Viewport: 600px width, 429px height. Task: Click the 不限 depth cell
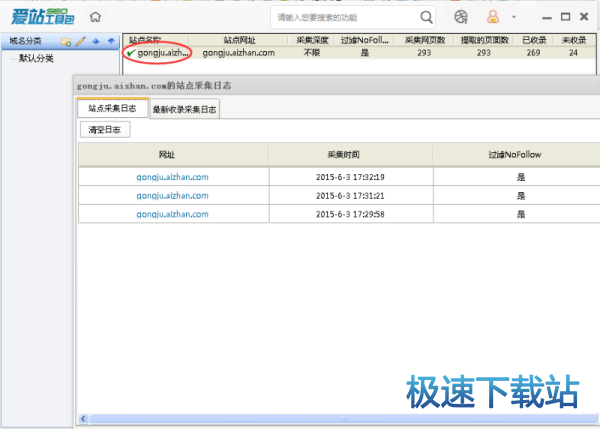pyautogui.click(x=312, y=53)
